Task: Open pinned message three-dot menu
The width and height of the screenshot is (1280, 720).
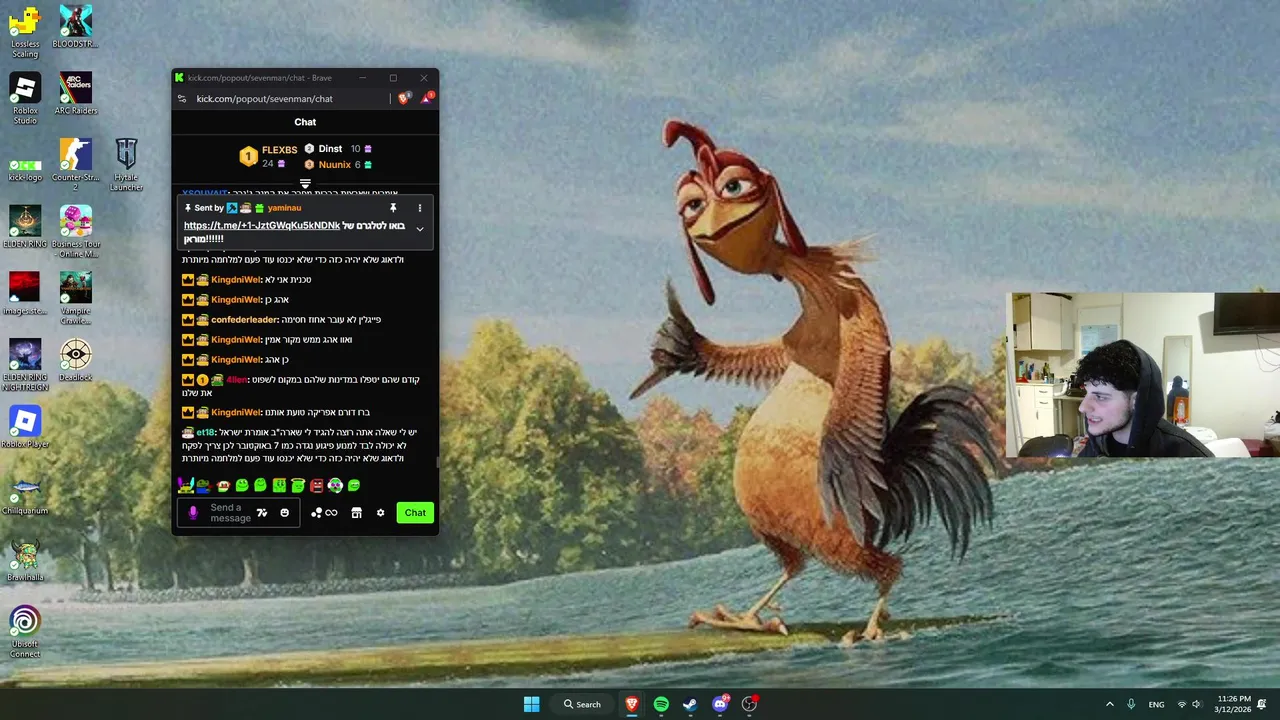Action: tap(420, 208)
